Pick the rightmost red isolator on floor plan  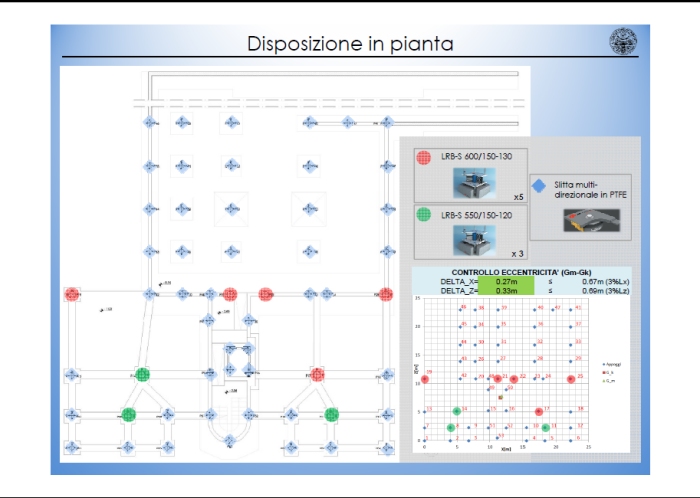(386, 295)
